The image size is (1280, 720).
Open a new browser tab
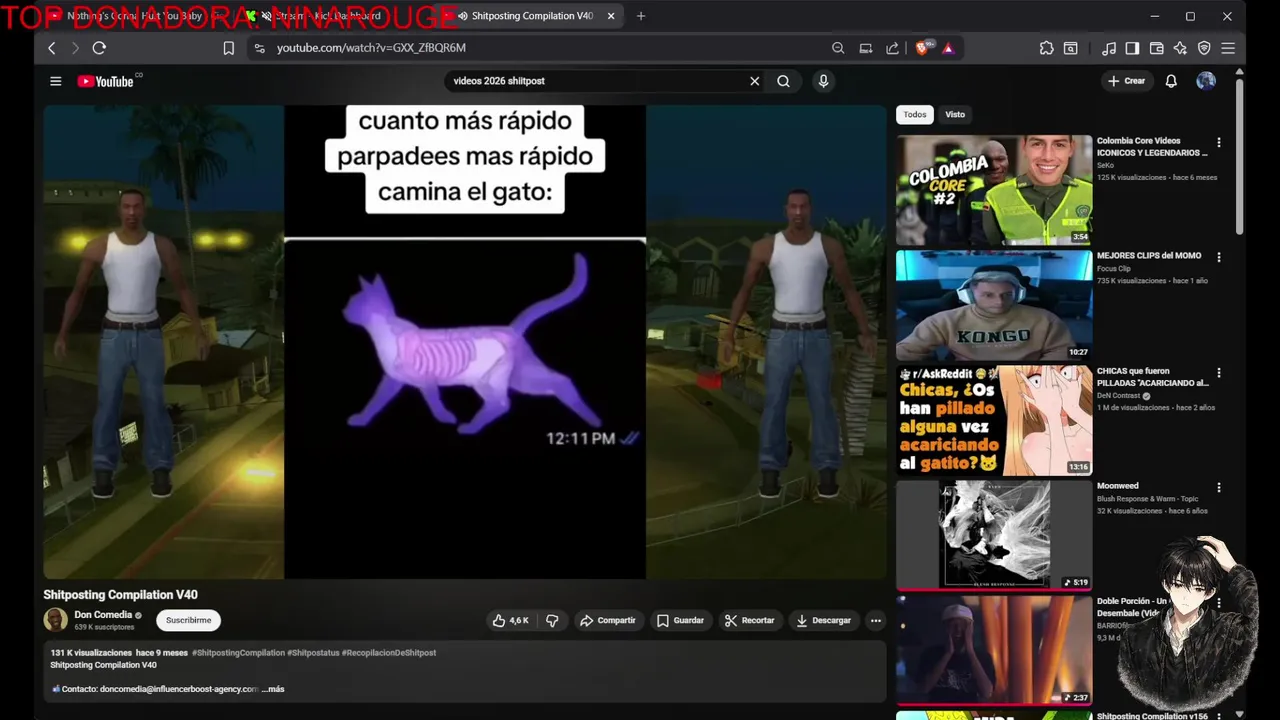click(x=641, y=16)
